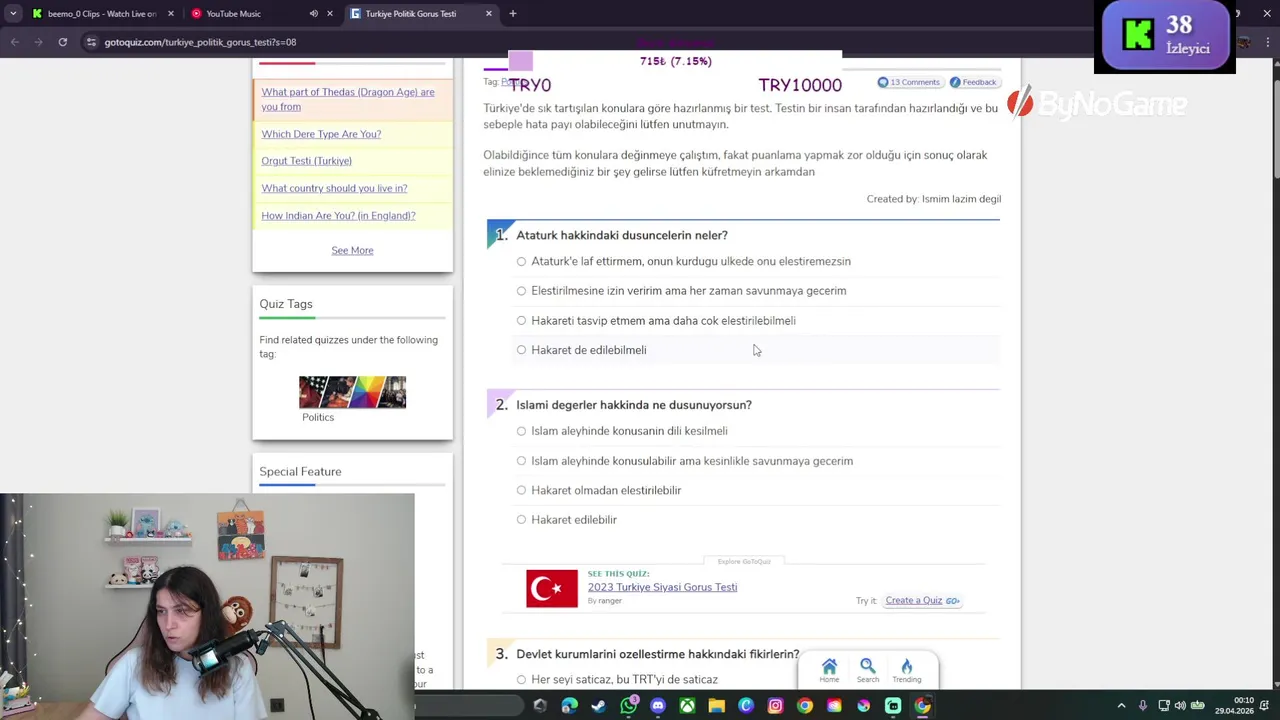Open 'How Indian Are You?' link
The height and width of the screenshot is (720, 1280).
(x=338, y=215)
